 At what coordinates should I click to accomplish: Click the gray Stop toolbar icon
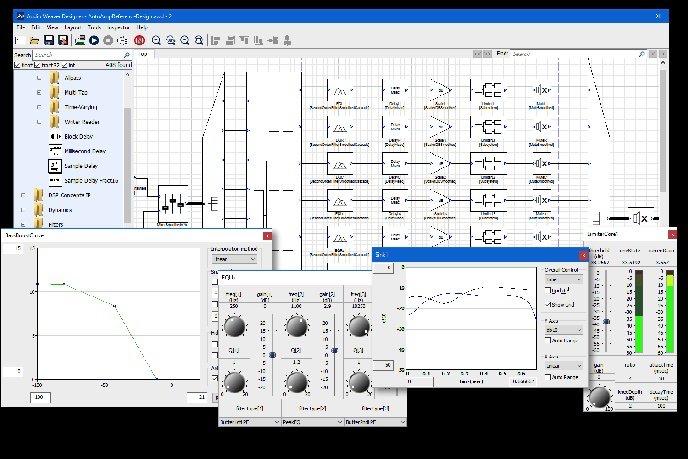point(108,40)
